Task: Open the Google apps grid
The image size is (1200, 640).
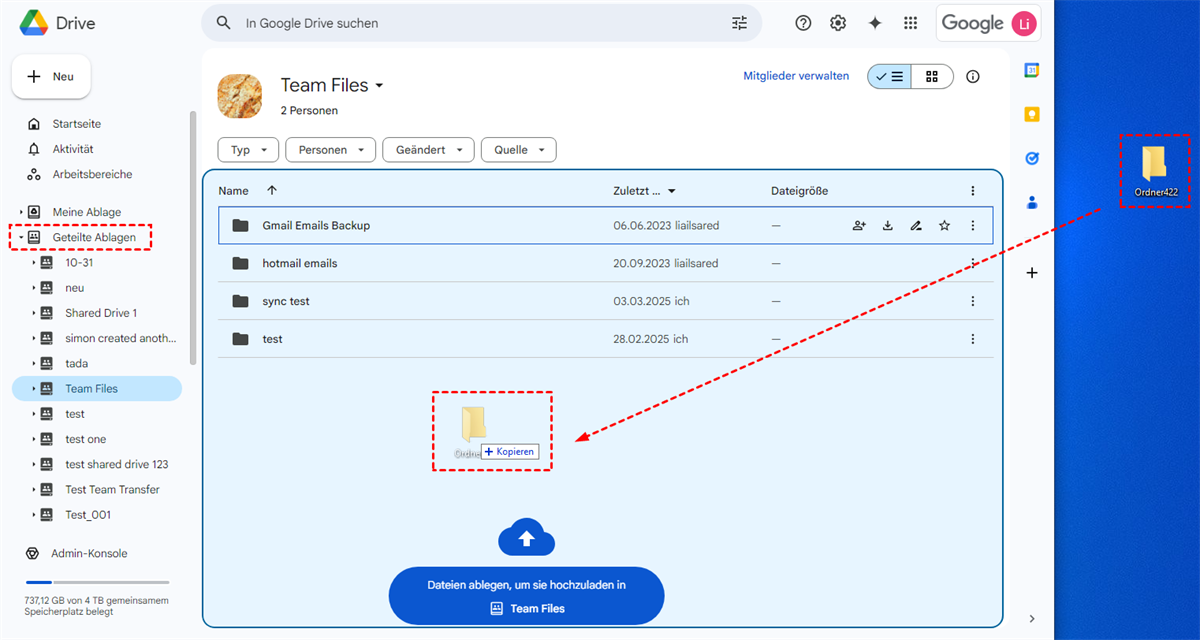Action: pyautogui.click(x=910, y=23)
